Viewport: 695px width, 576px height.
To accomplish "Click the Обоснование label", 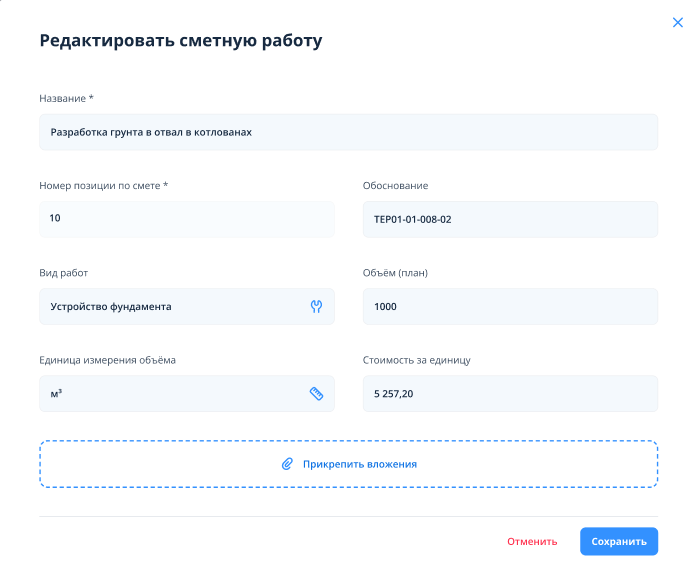I will click(395, 186).
